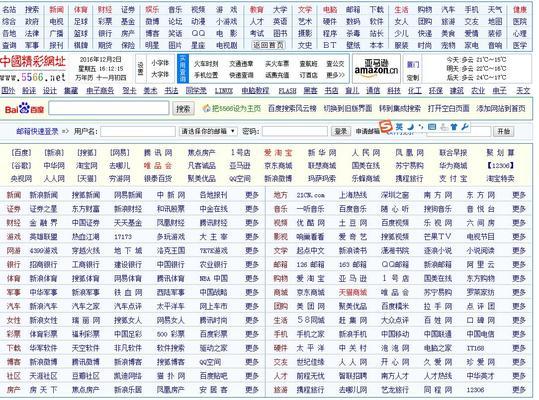Open the 电脑 category in top navigation

(330, 10)
